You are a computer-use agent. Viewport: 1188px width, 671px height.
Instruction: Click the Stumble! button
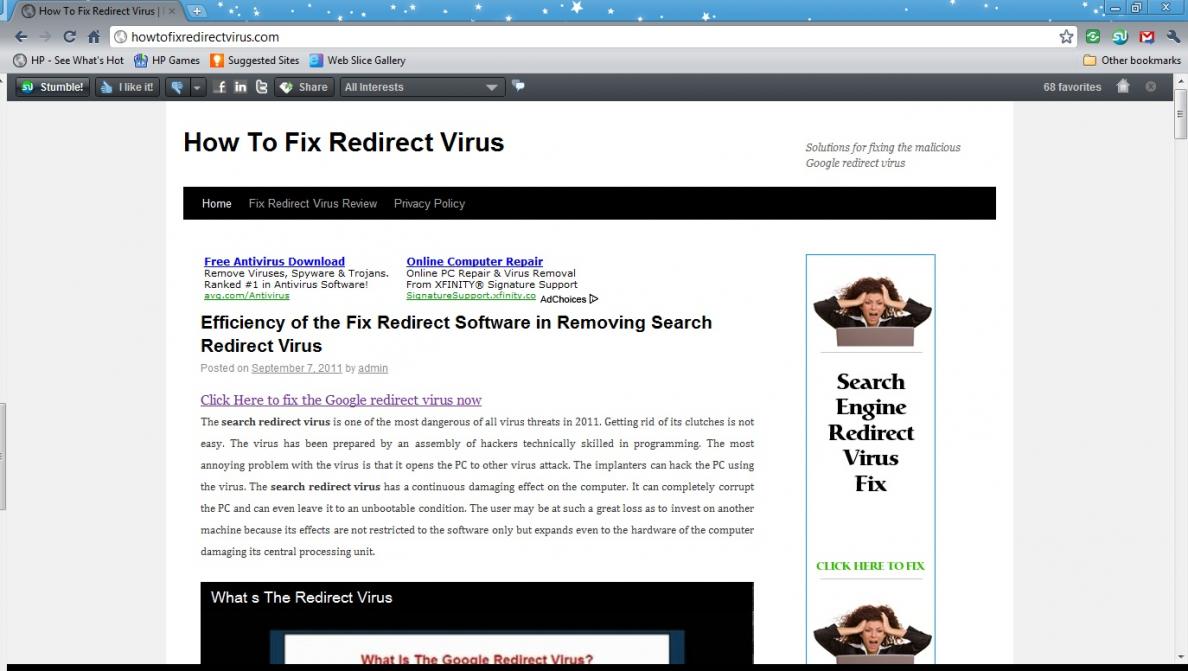52,87
